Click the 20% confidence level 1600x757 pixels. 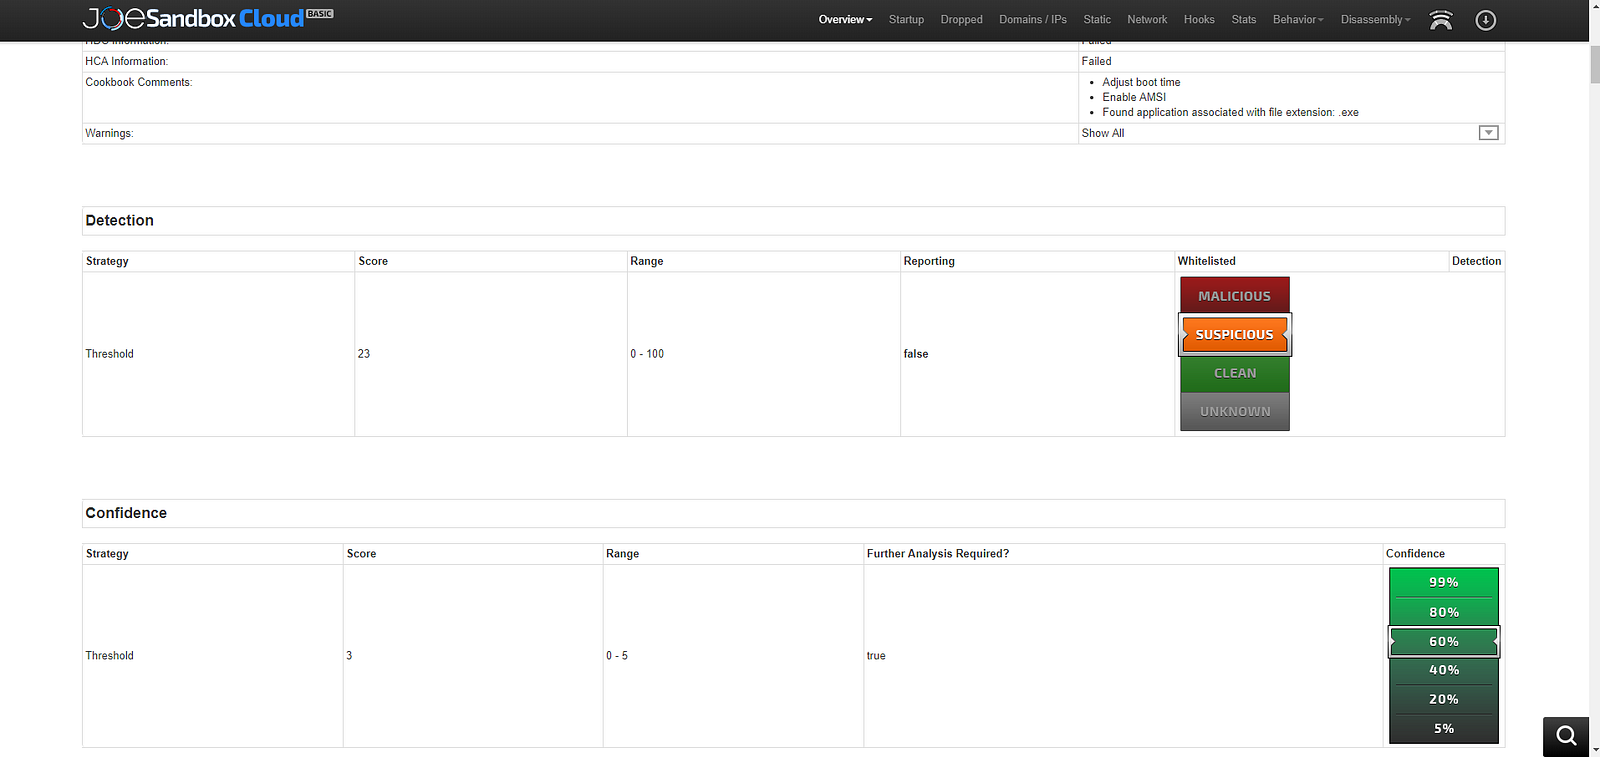point(1444,699)
